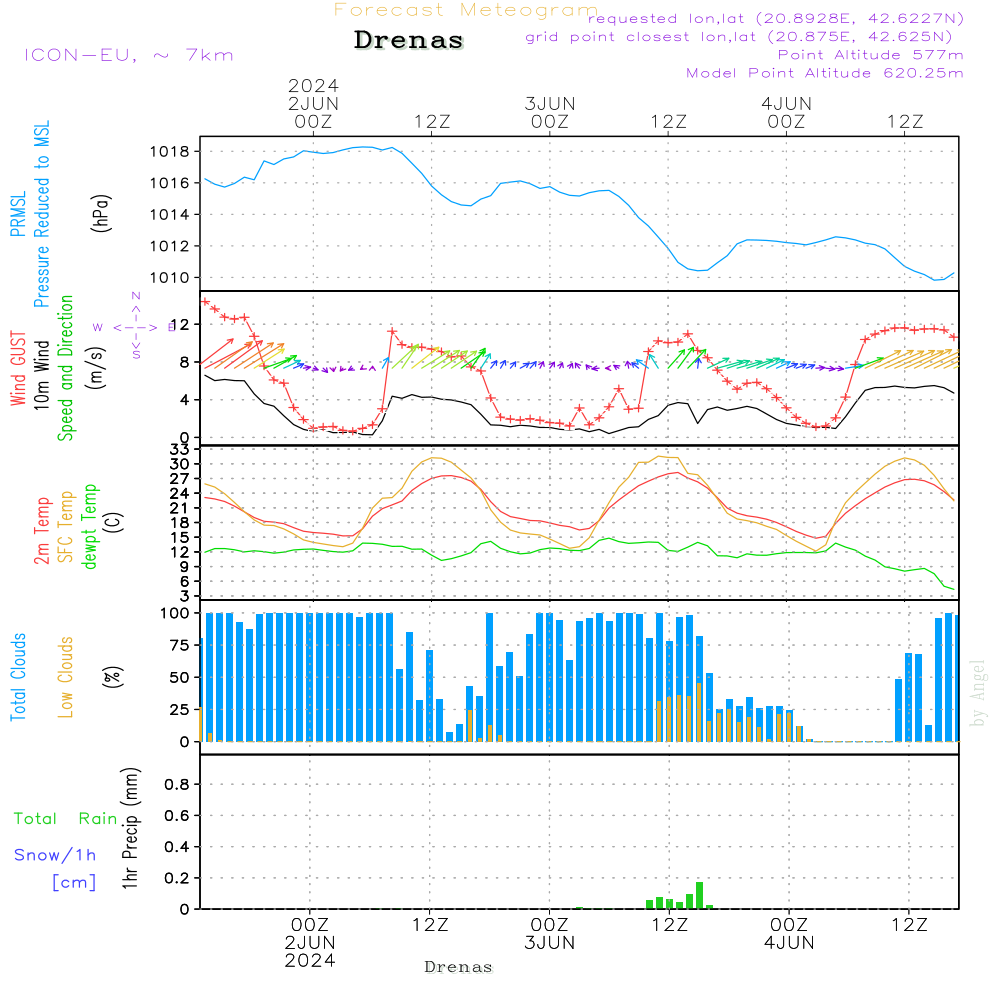1000x1000 pixels.
Task: Click the '4JUN 00Z' label above the chart
Action: pos(786,112)
